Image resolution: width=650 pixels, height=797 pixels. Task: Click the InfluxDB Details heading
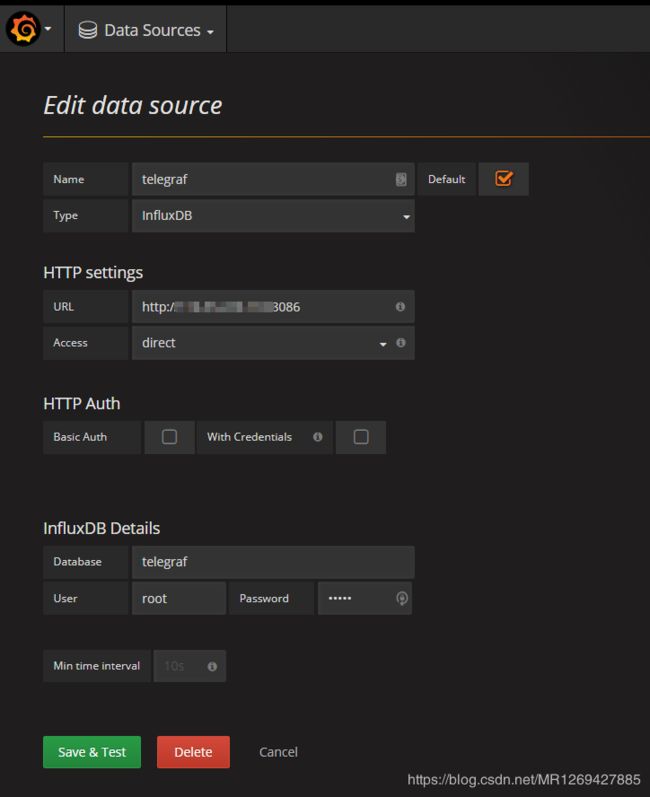(102, 528)
